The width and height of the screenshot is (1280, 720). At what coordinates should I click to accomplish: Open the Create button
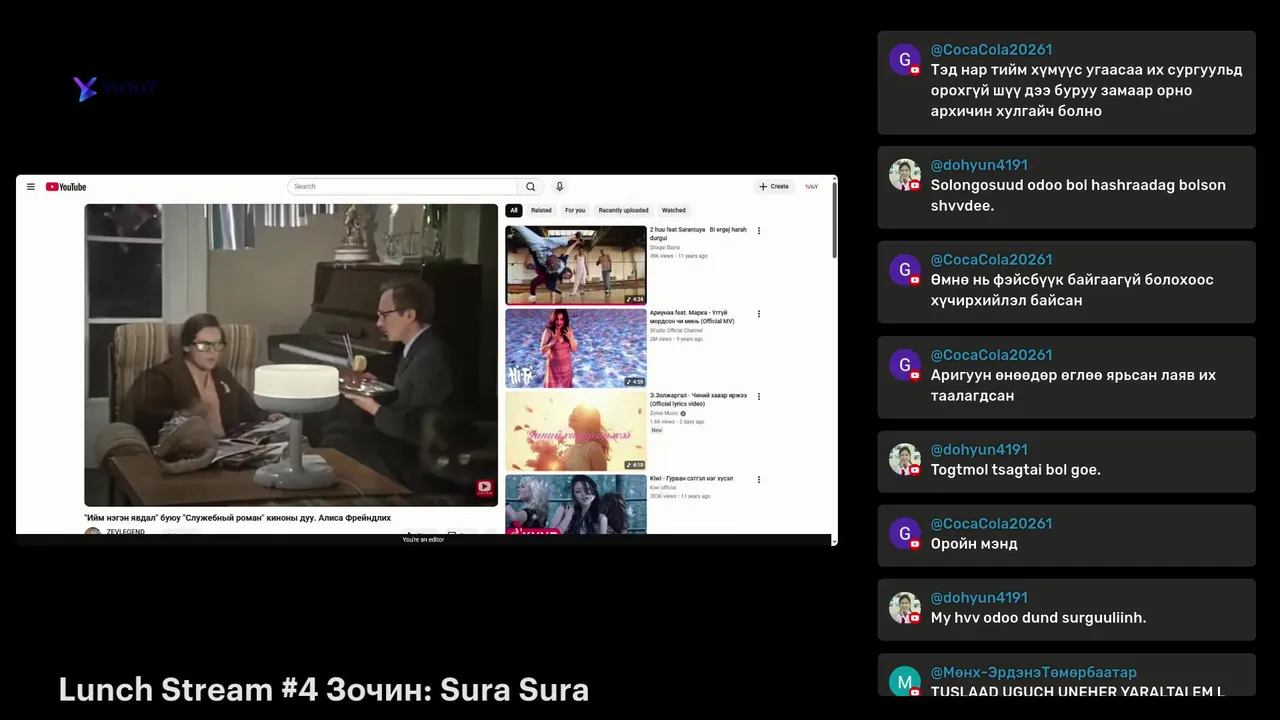point(774,187)
